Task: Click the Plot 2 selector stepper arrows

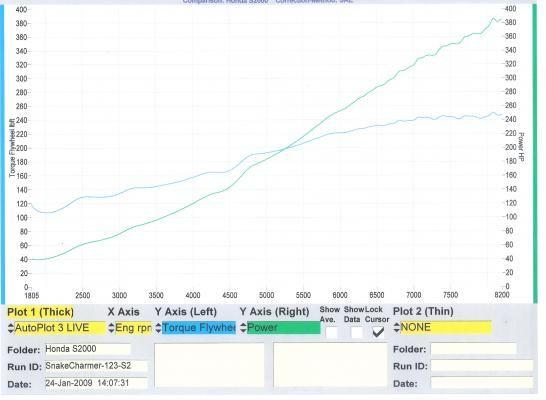Action: coord(397,327)
